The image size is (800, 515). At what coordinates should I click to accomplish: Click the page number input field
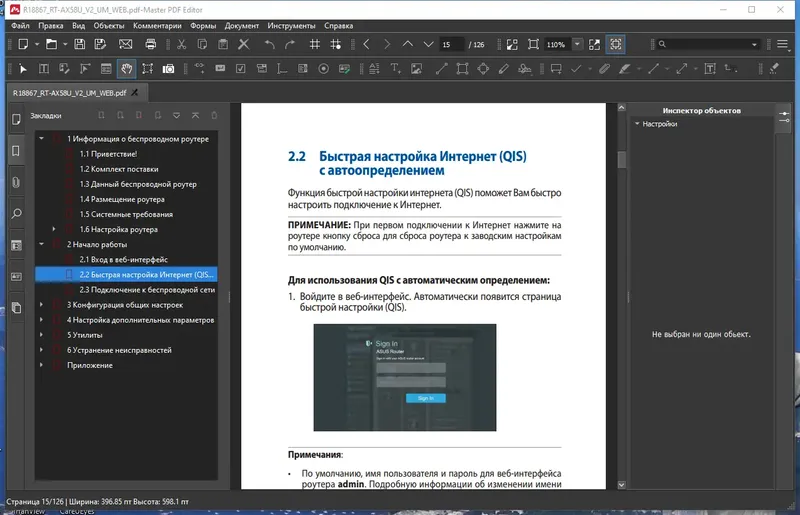452,44
